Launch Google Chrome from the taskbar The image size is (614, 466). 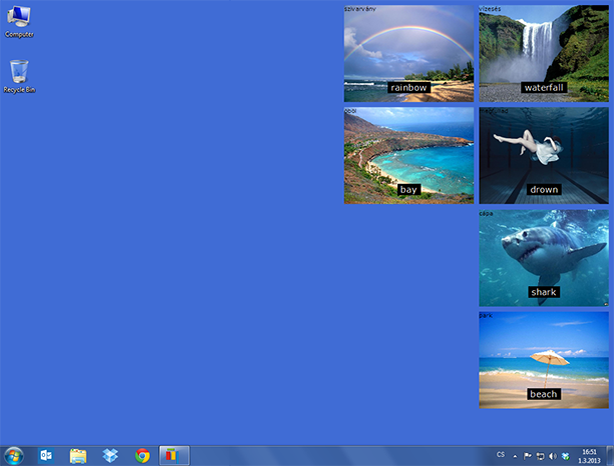click(x=142, y=456)
